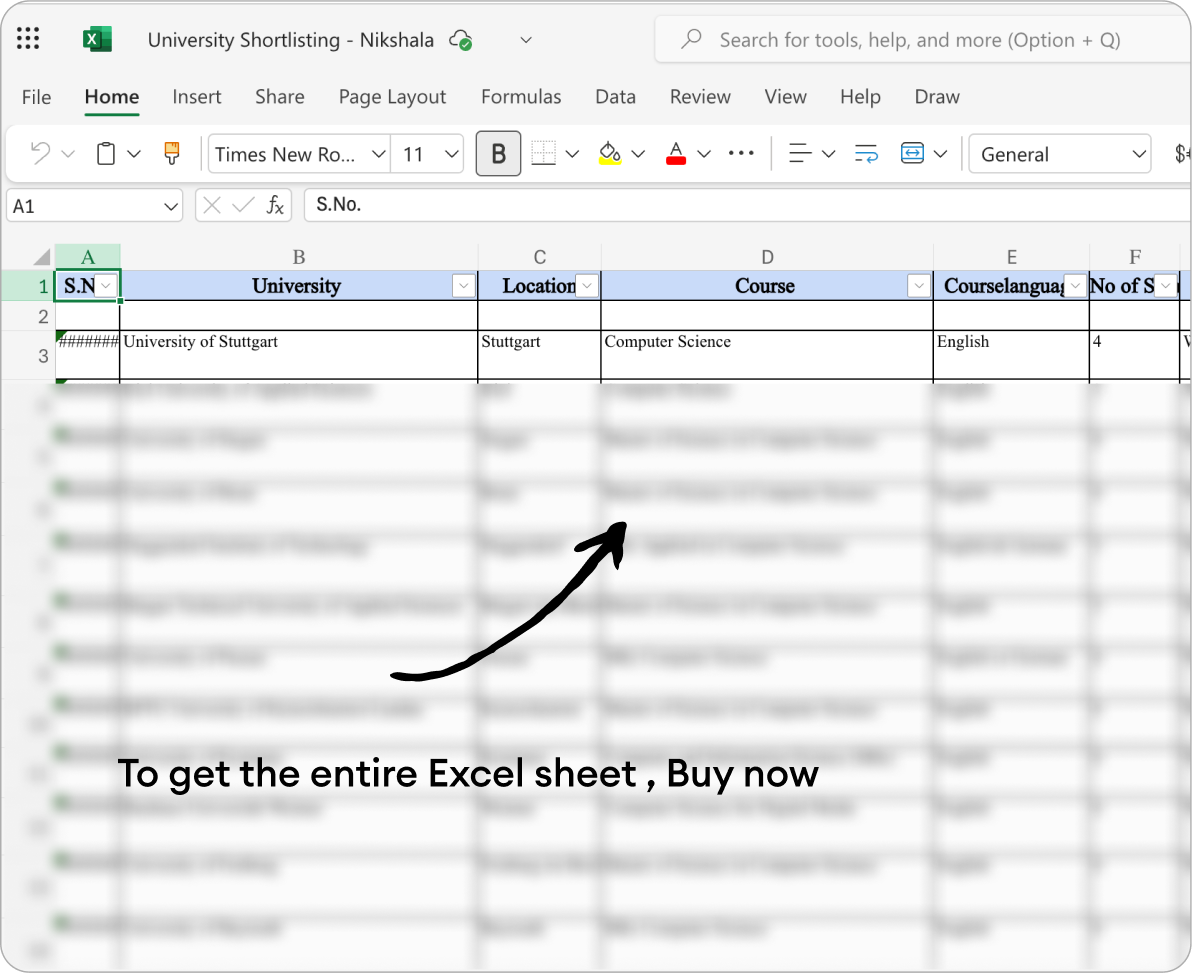Open the View tab
1192x973 pixels.
click(x=785, y=97)
